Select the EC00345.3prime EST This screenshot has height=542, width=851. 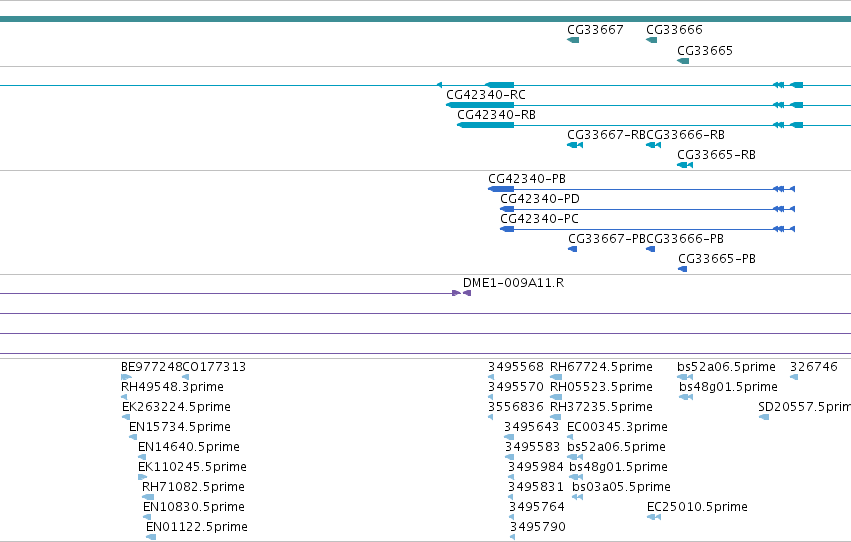(x=617, y=428)
